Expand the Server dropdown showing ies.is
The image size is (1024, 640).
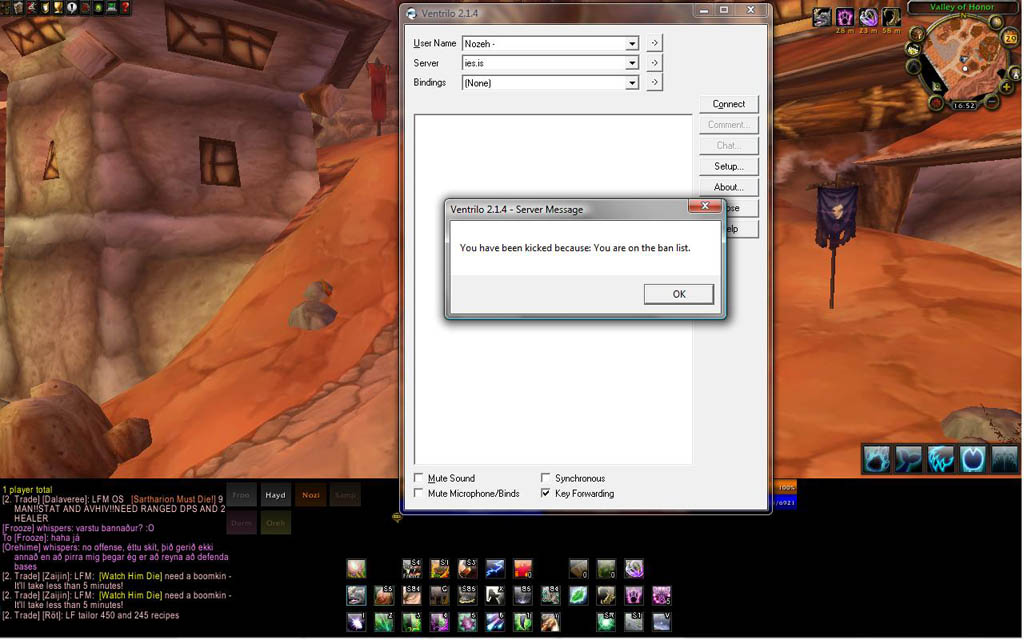click(x=632, y=63)
